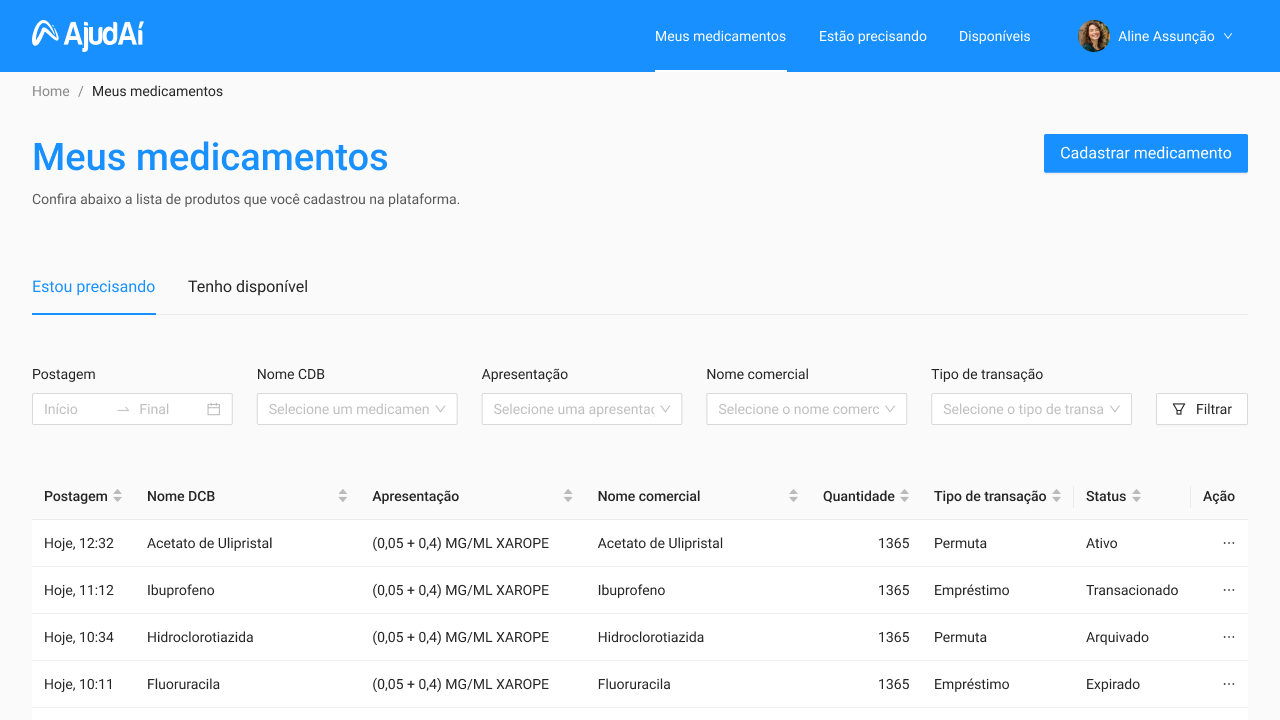Select Estou precisando tab
The image size is (1280, 720).
tap(94, 287)
